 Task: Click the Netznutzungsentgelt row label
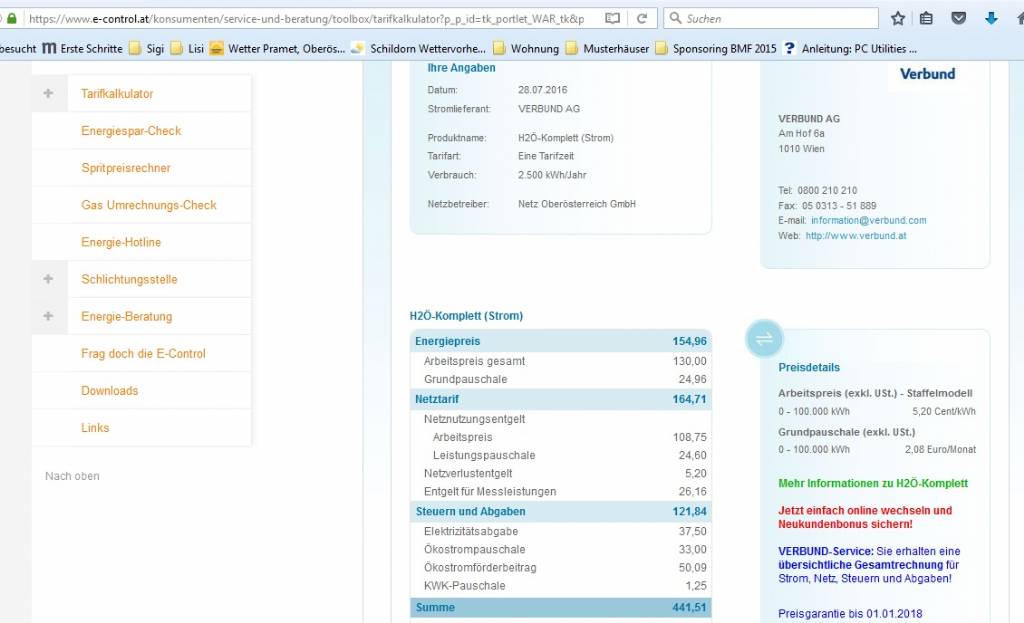pyautogui.click(x=474, y=419)
